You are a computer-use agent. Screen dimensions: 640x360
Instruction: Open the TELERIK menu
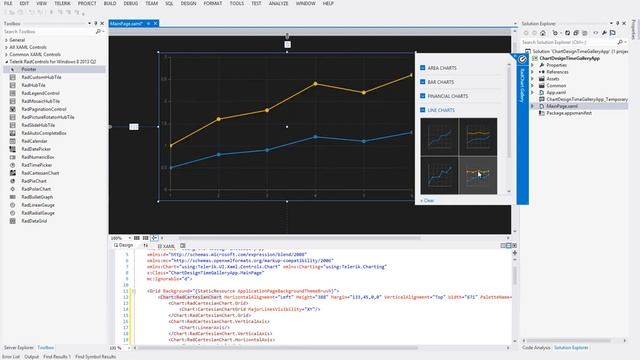click(62, 3)
